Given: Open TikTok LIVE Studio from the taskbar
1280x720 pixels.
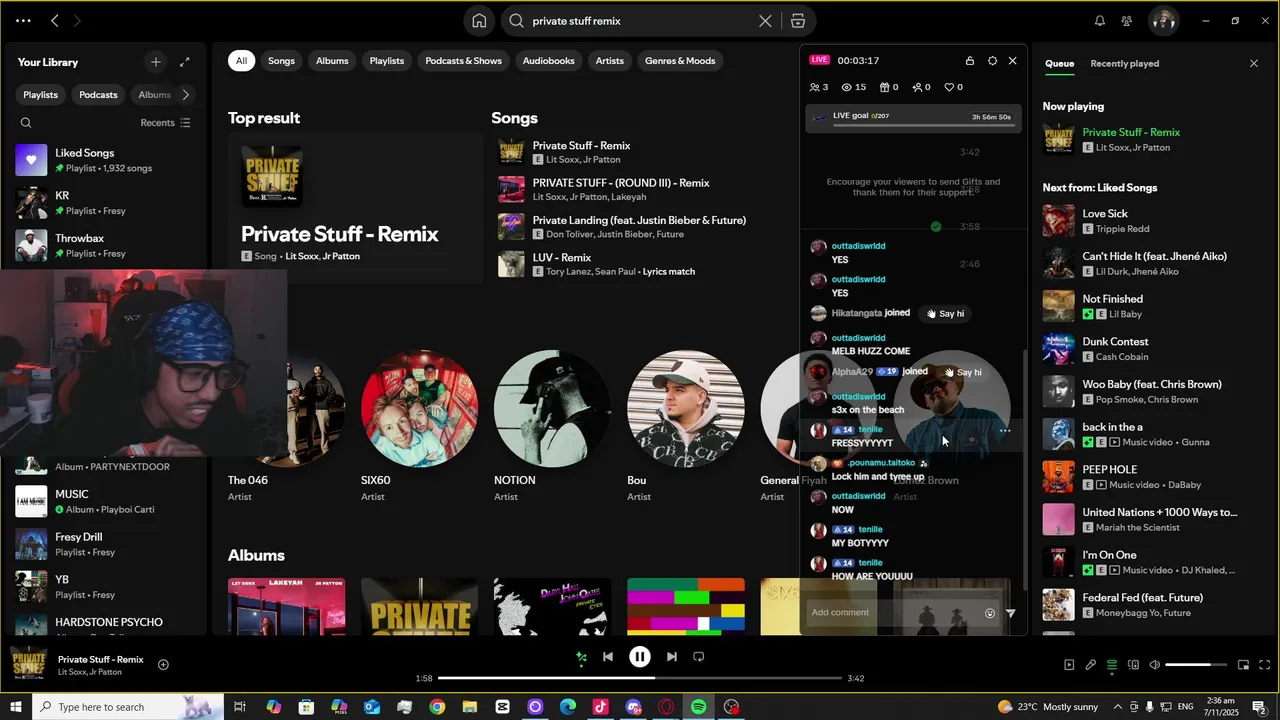Looking at the screenshot, I should (x=600, y=707).
